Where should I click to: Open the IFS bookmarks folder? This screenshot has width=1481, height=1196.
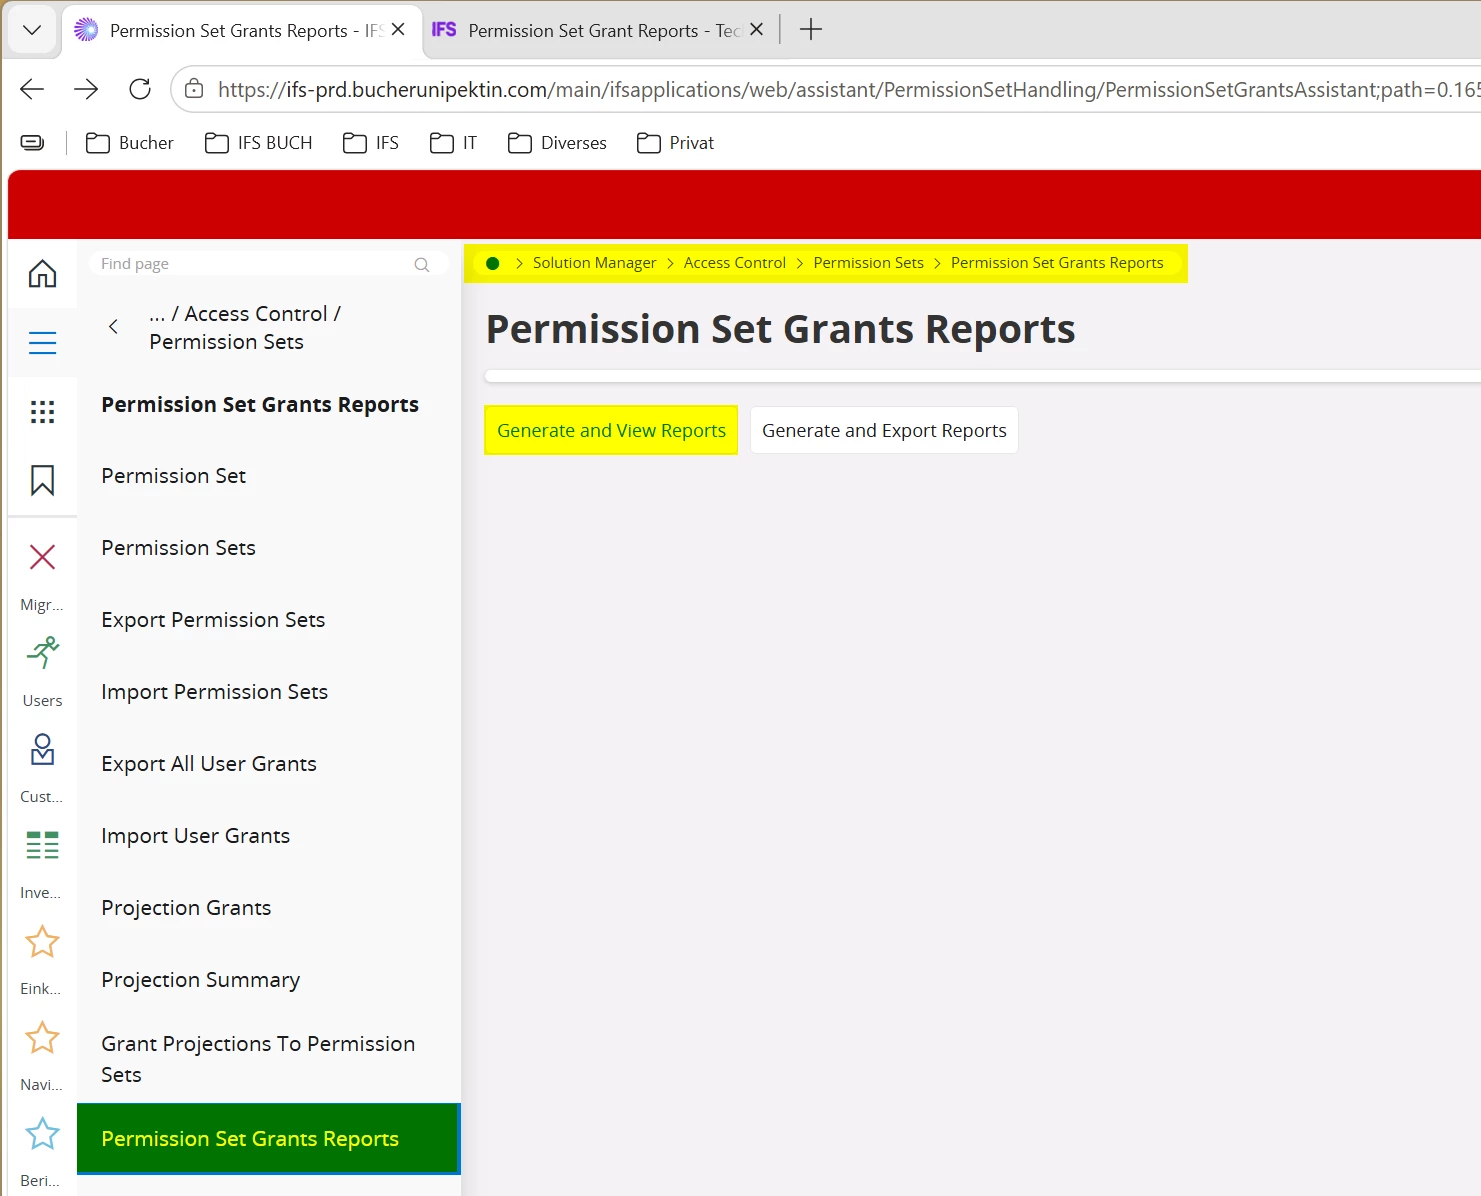[371, 143]
